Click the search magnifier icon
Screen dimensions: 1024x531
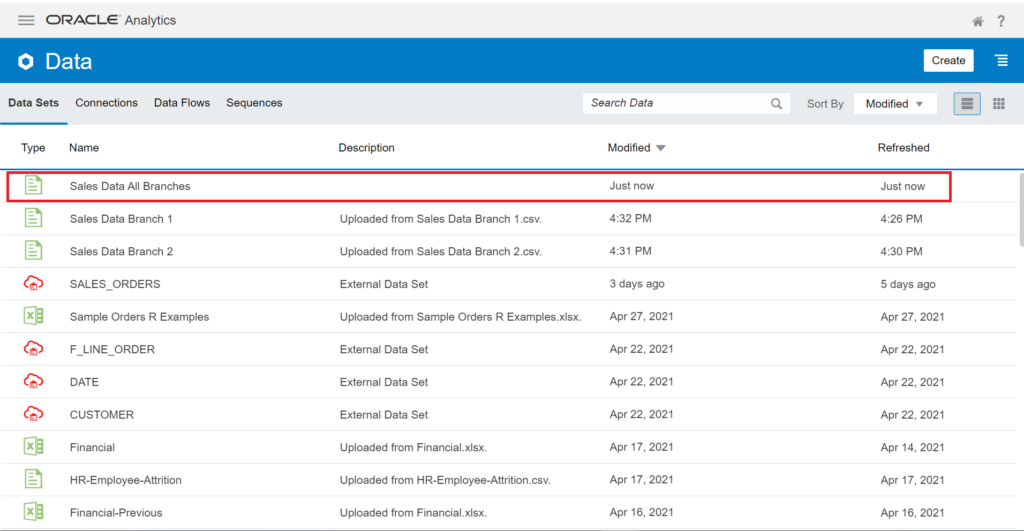776,103
